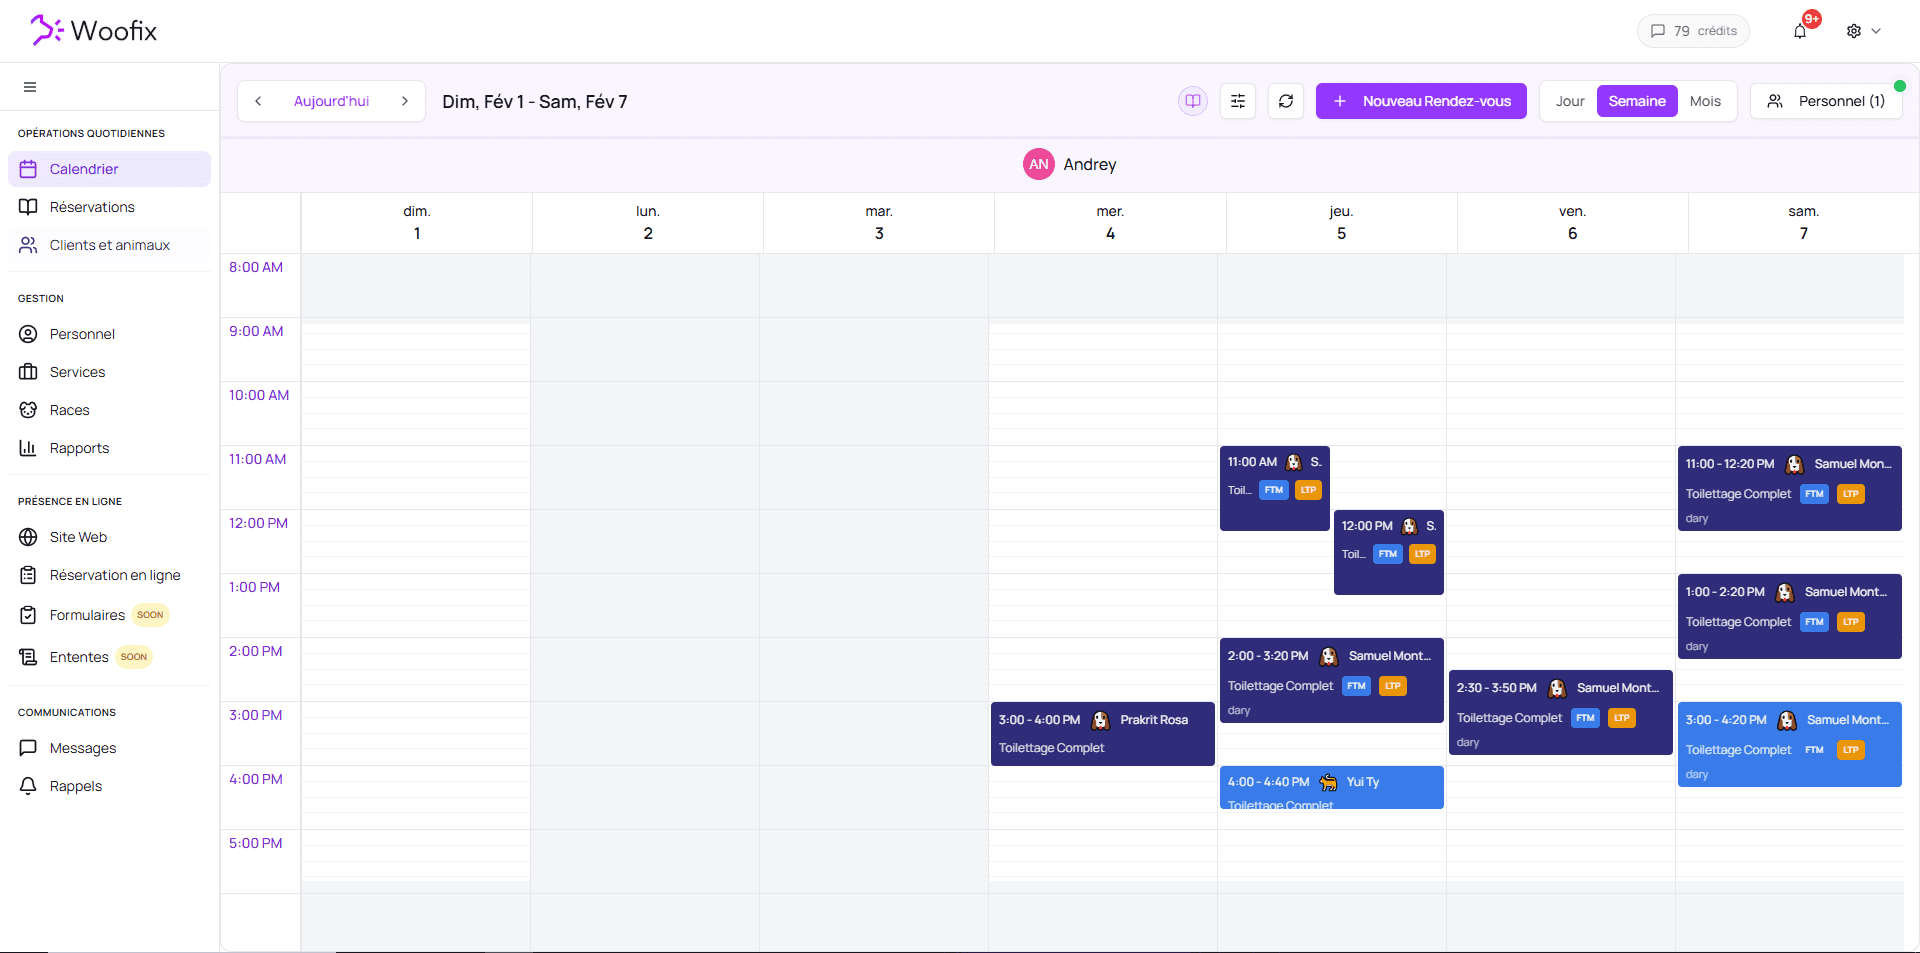Screen dimensions: 1920x953
Task: Open Prakrit Rosa 3:00-4:00 PM appointment
Action: [1102, 734]
